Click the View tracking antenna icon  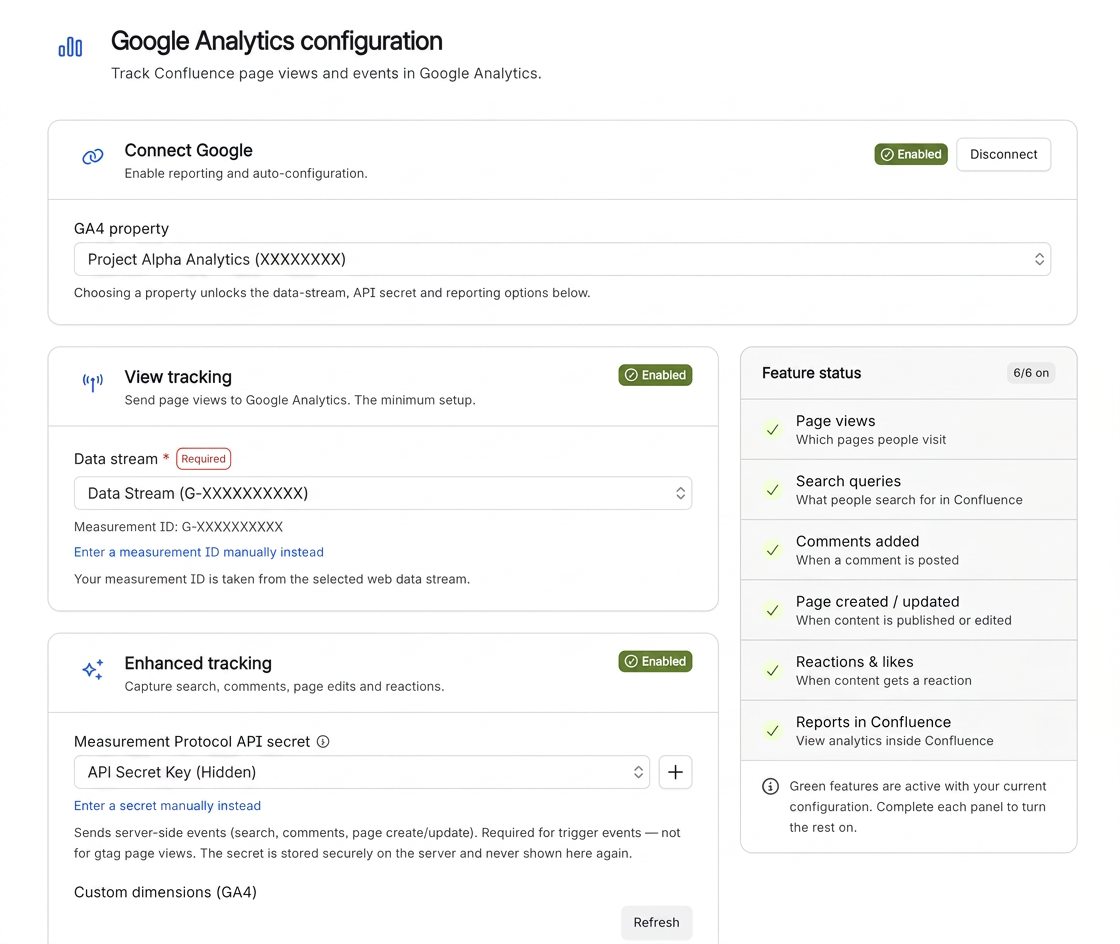(x=93, y=383)
